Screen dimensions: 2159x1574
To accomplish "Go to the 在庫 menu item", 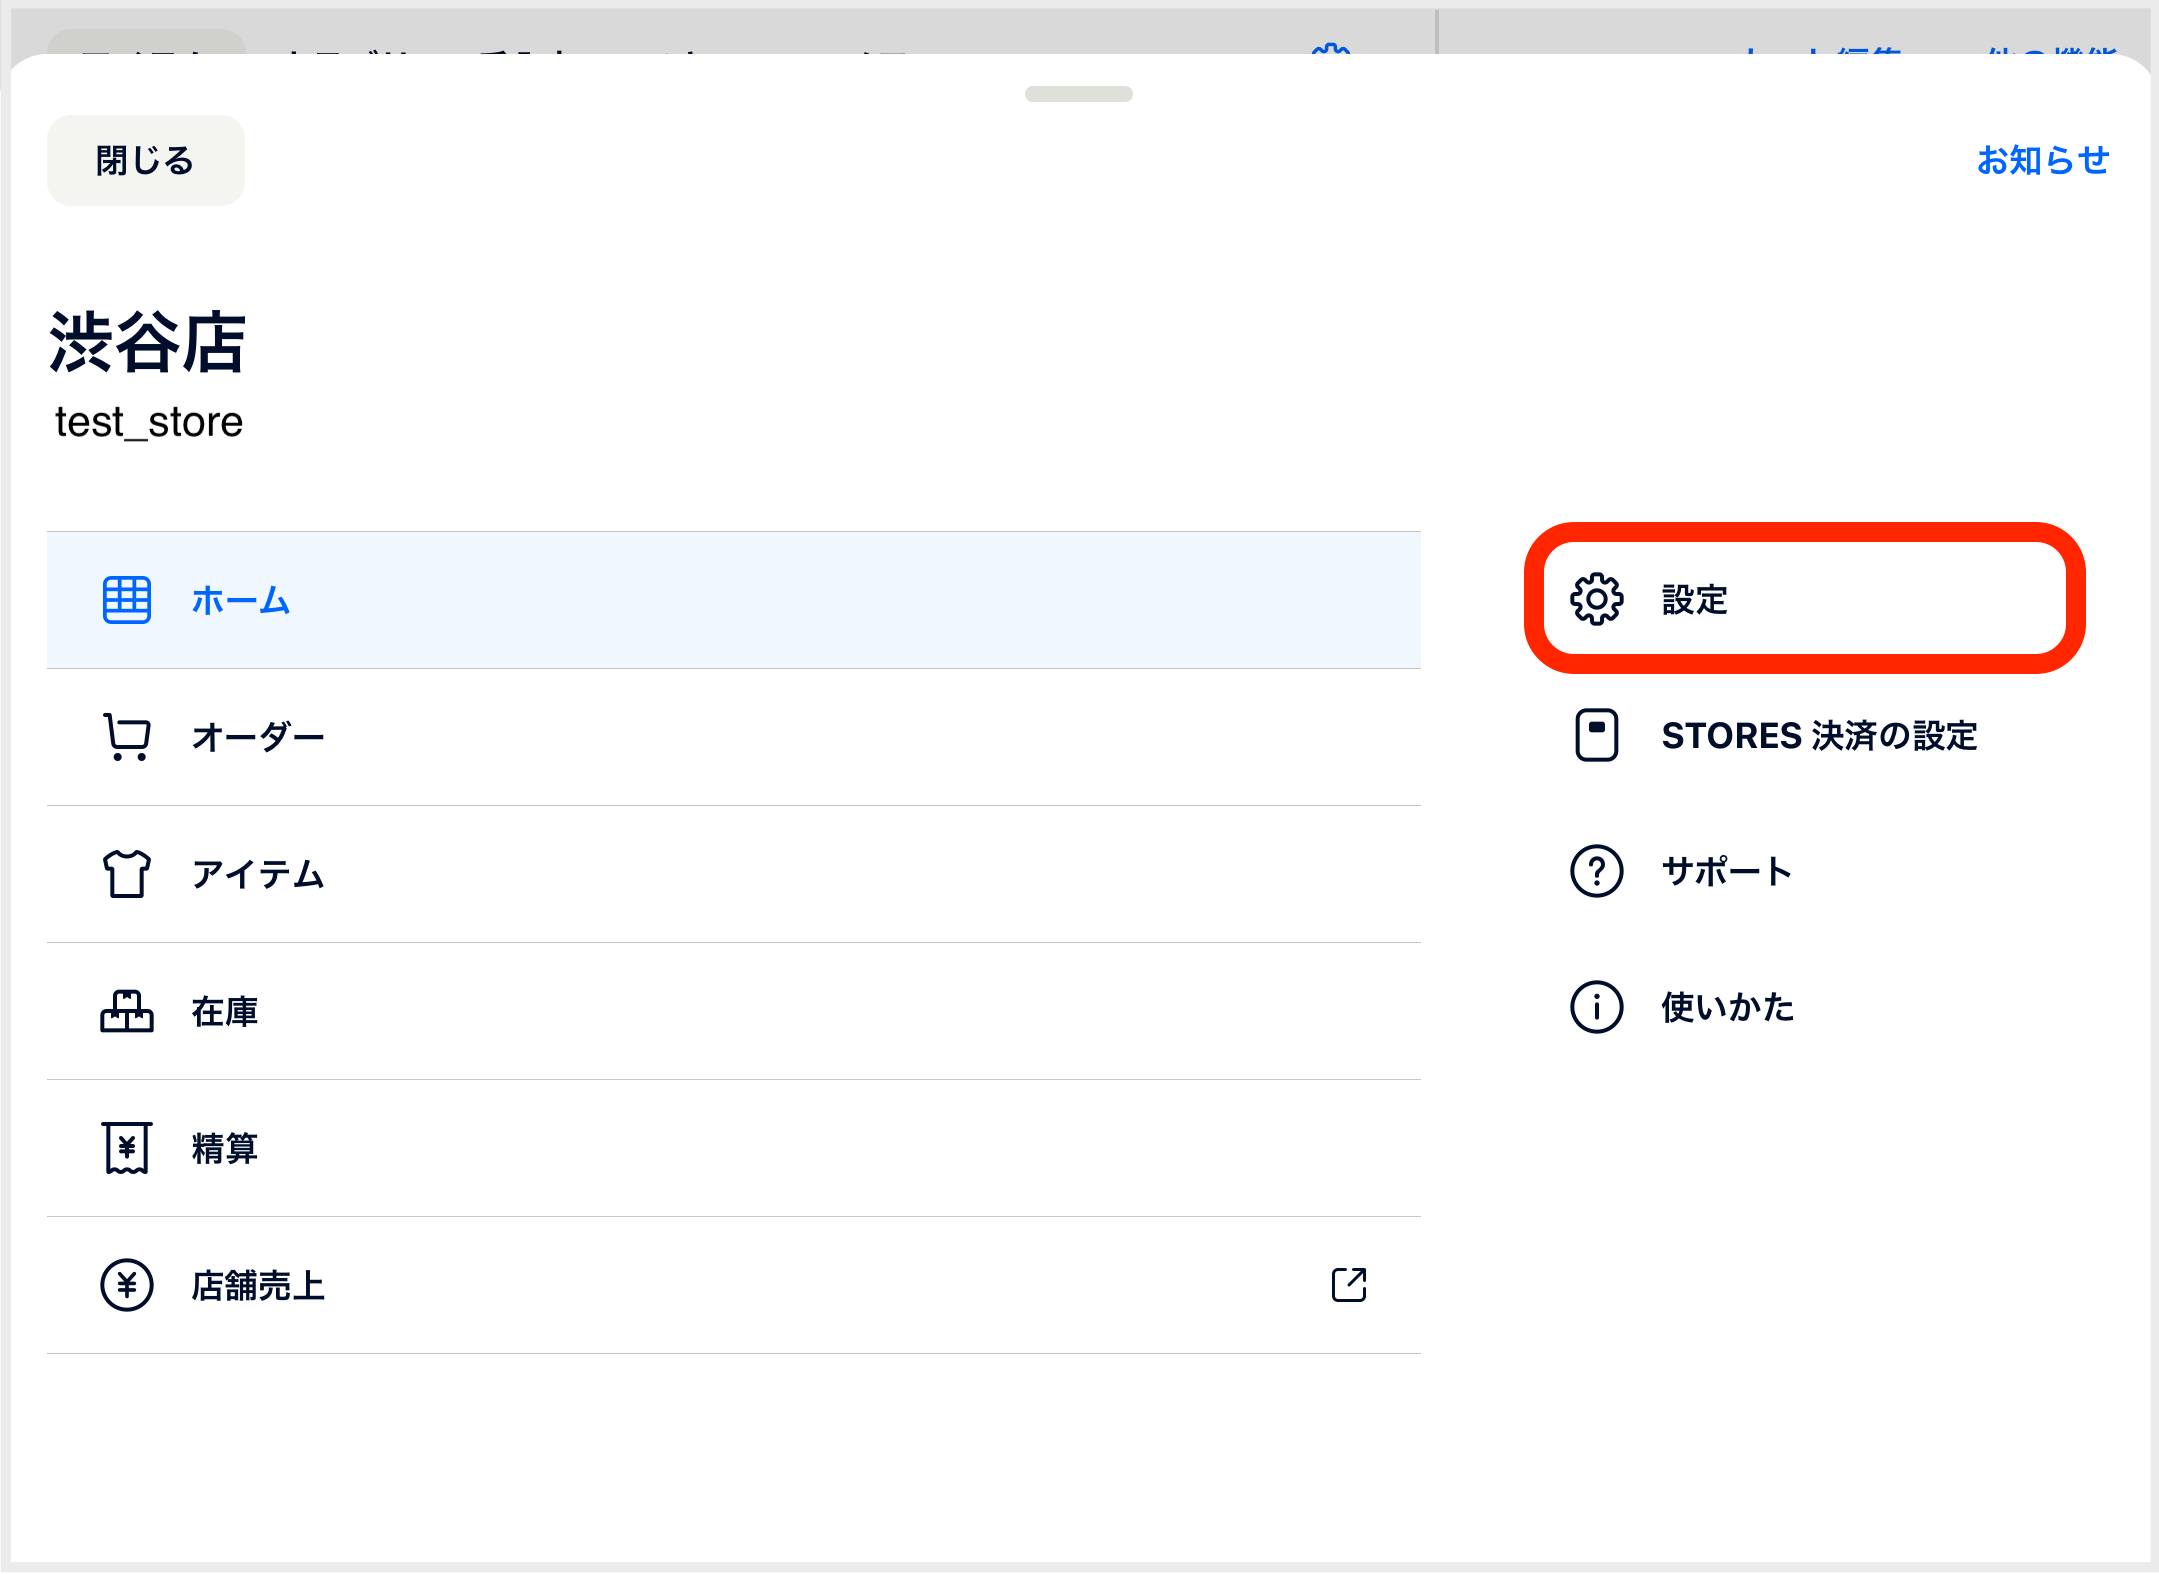I will pyautogui.click(x=734, y=1011).
